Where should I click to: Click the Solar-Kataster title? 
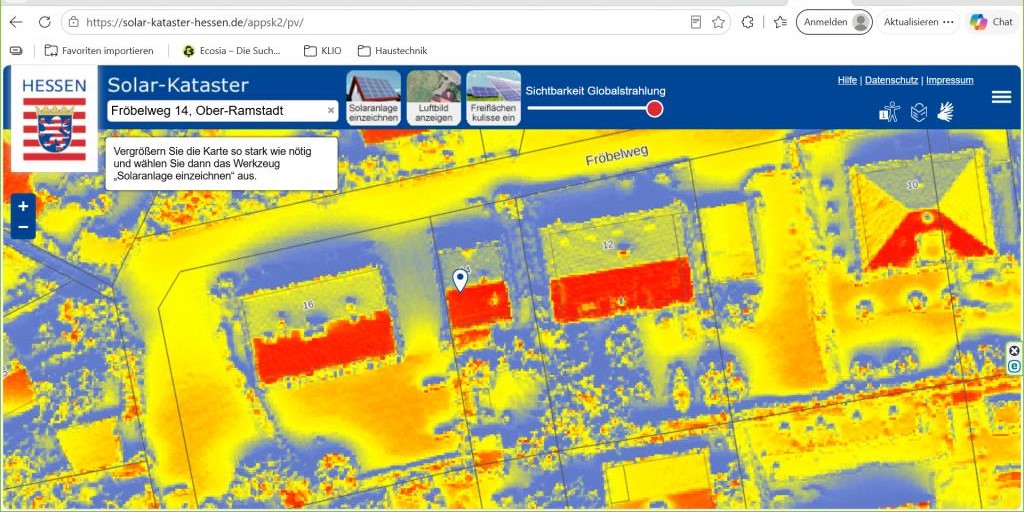178,85
